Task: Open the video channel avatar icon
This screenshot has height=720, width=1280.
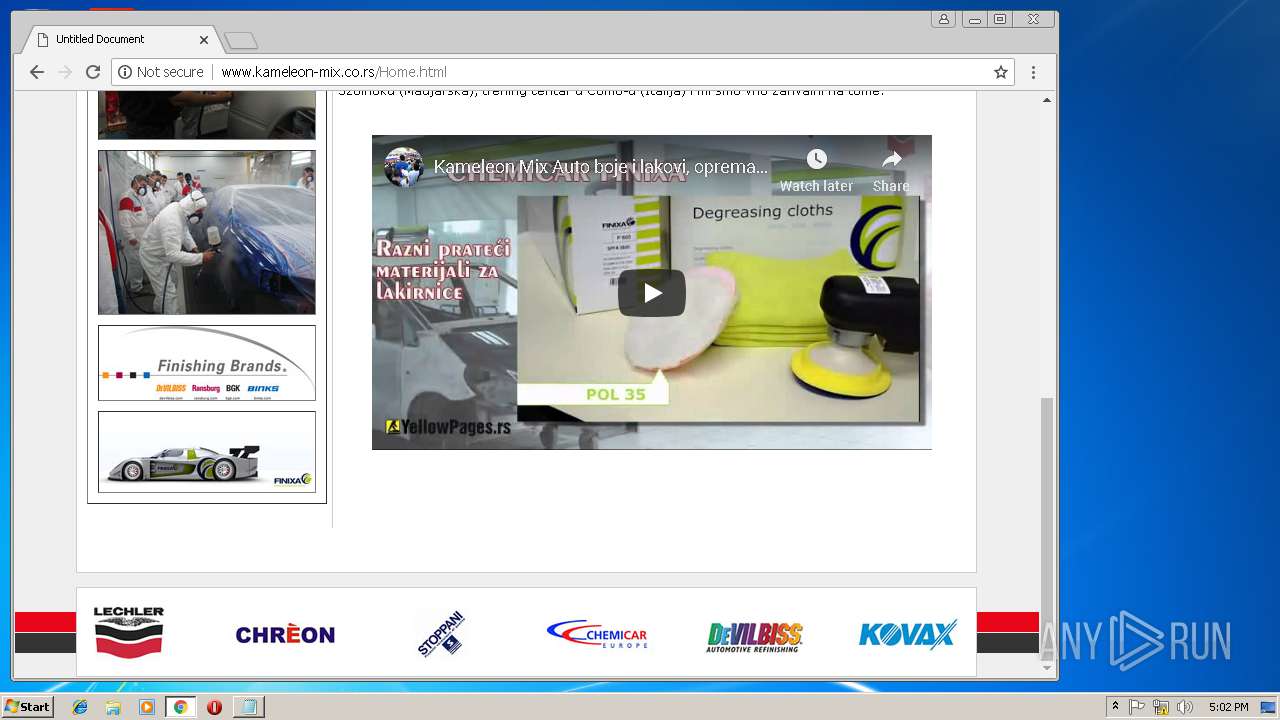Action: tap(404, 167)
